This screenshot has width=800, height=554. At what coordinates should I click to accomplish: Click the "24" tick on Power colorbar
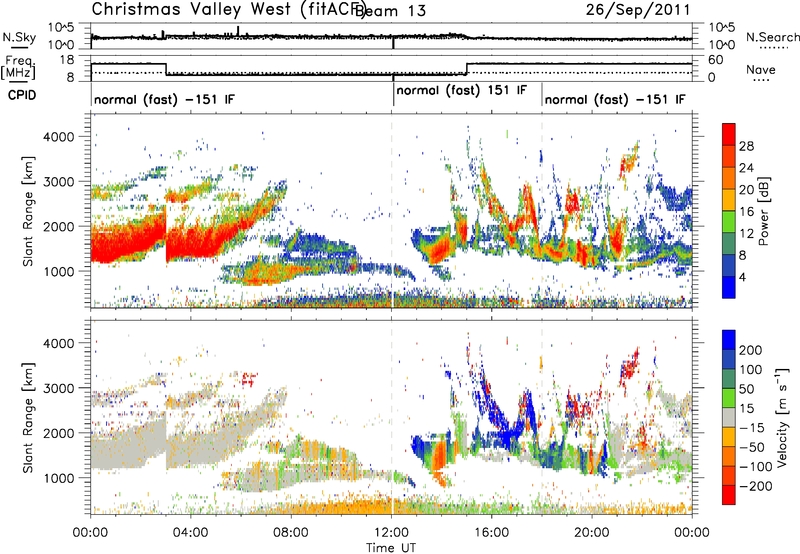coord(746,168)
